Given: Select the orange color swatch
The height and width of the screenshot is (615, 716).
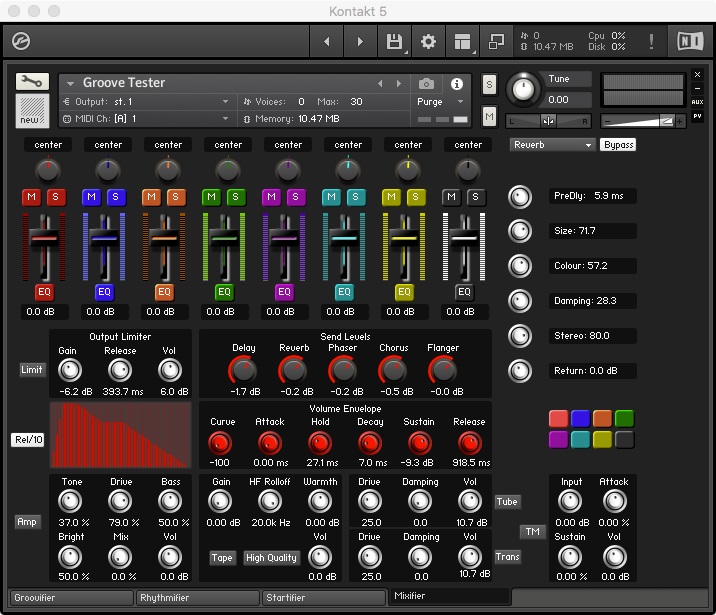Looking at the screenshot, I should 602,418.
